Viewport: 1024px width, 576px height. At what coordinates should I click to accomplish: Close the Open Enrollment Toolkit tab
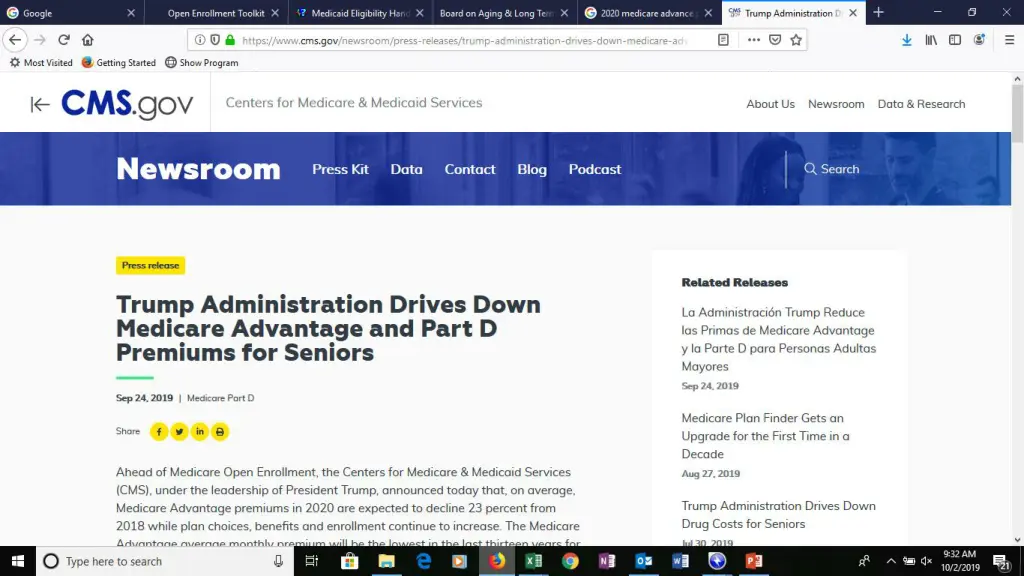click(x=275, y=12)
